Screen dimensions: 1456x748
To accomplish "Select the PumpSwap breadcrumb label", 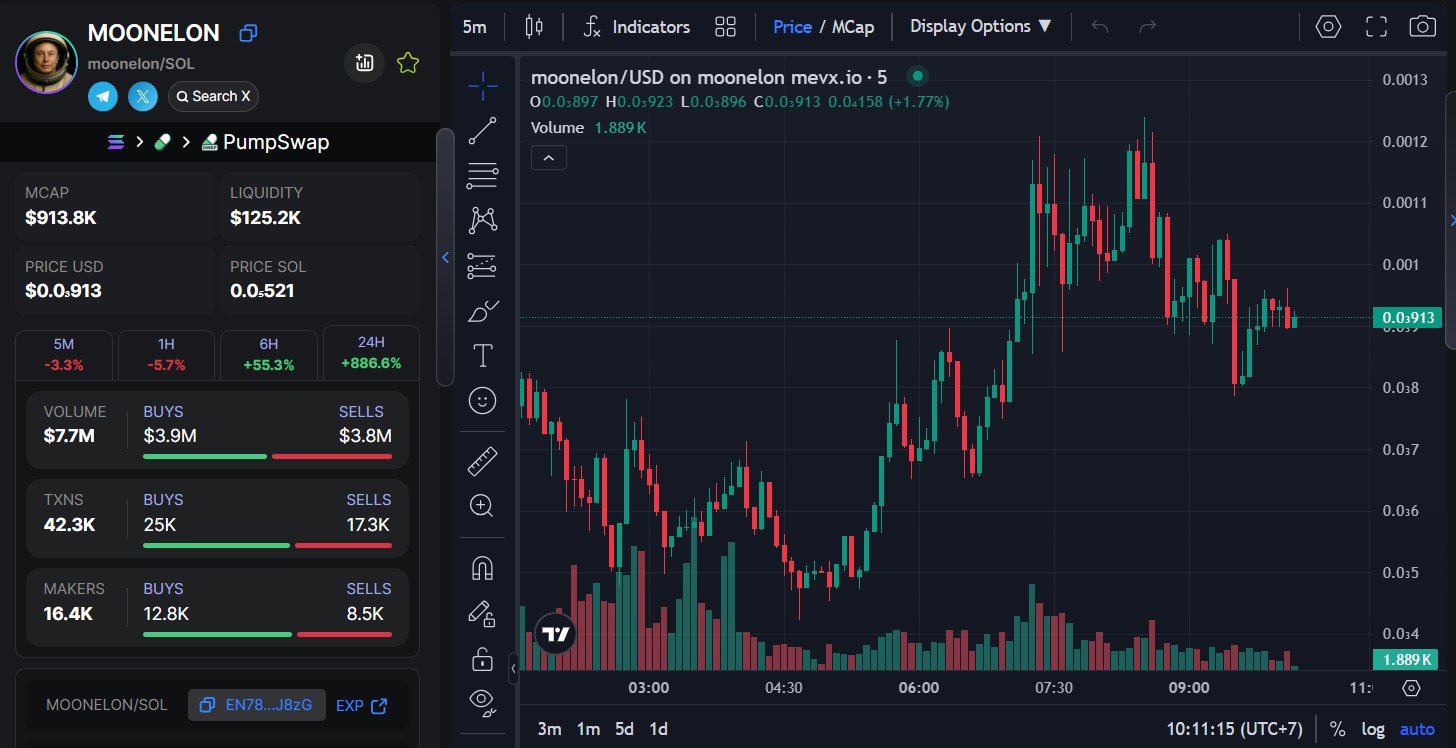I will (276, 142).
